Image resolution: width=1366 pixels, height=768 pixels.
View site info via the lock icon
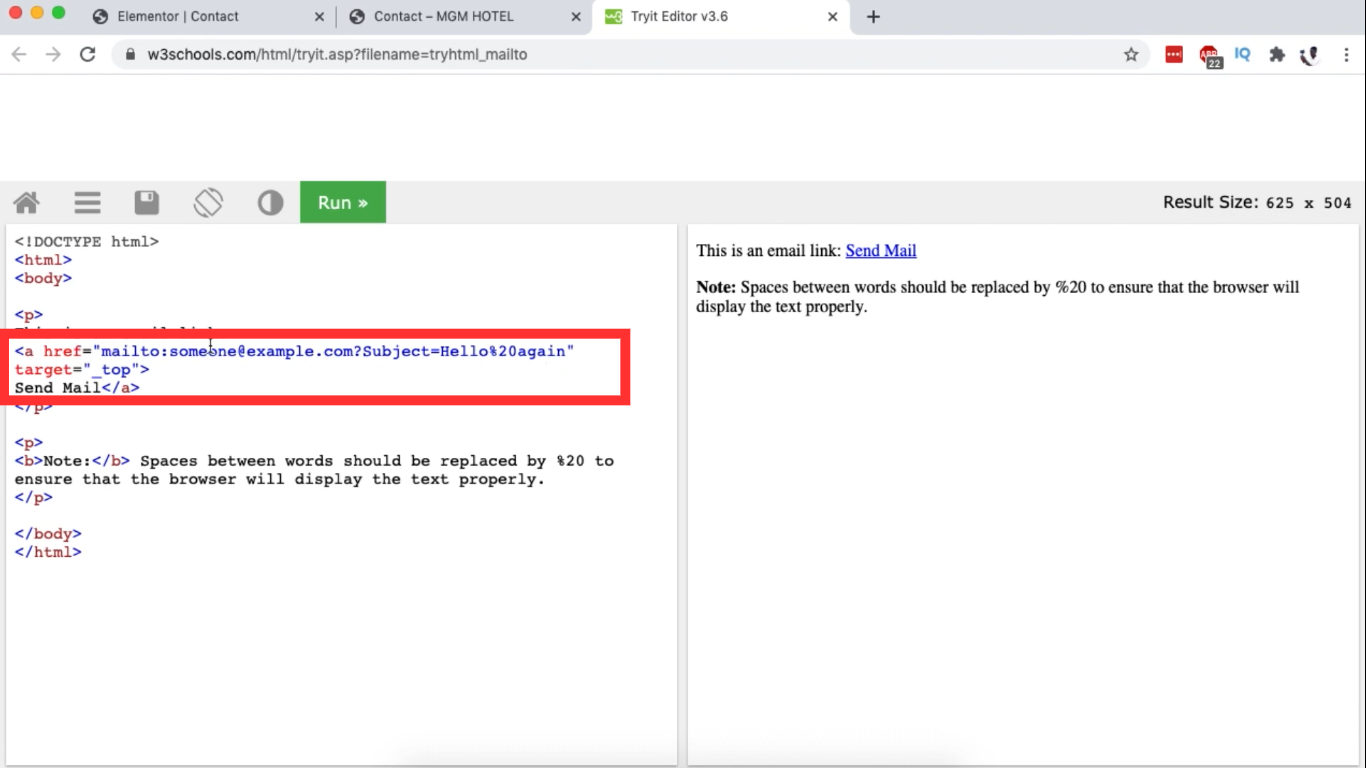130,55
